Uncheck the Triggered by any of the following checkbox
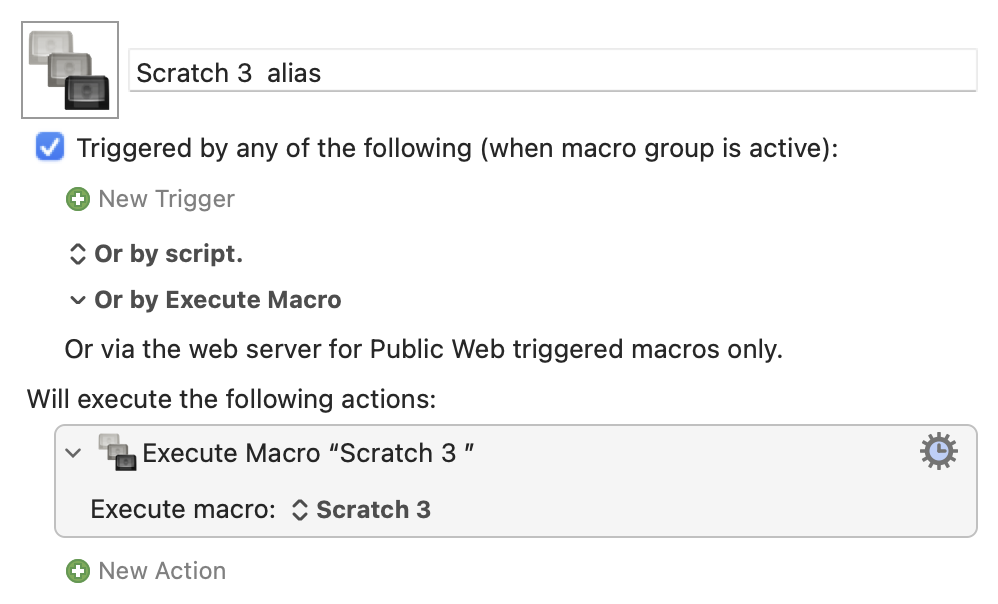 pyautogui.click(x=50, y=147)
